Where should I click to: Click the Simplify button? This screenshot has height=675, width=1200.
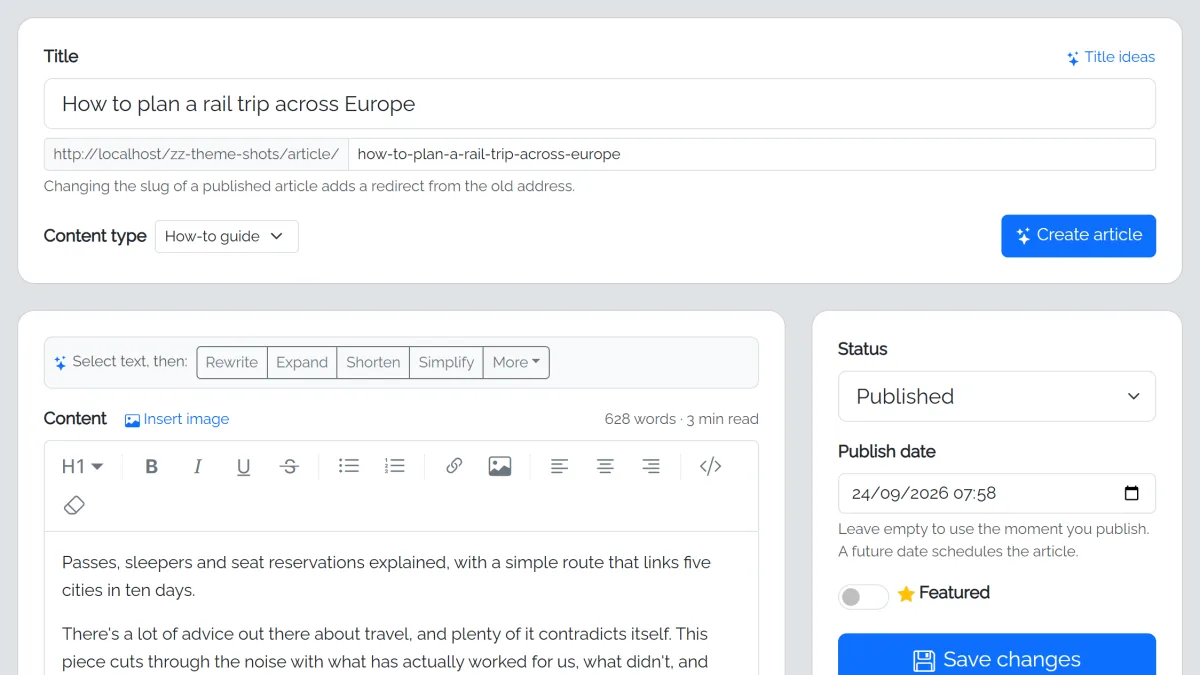[446, 362]
